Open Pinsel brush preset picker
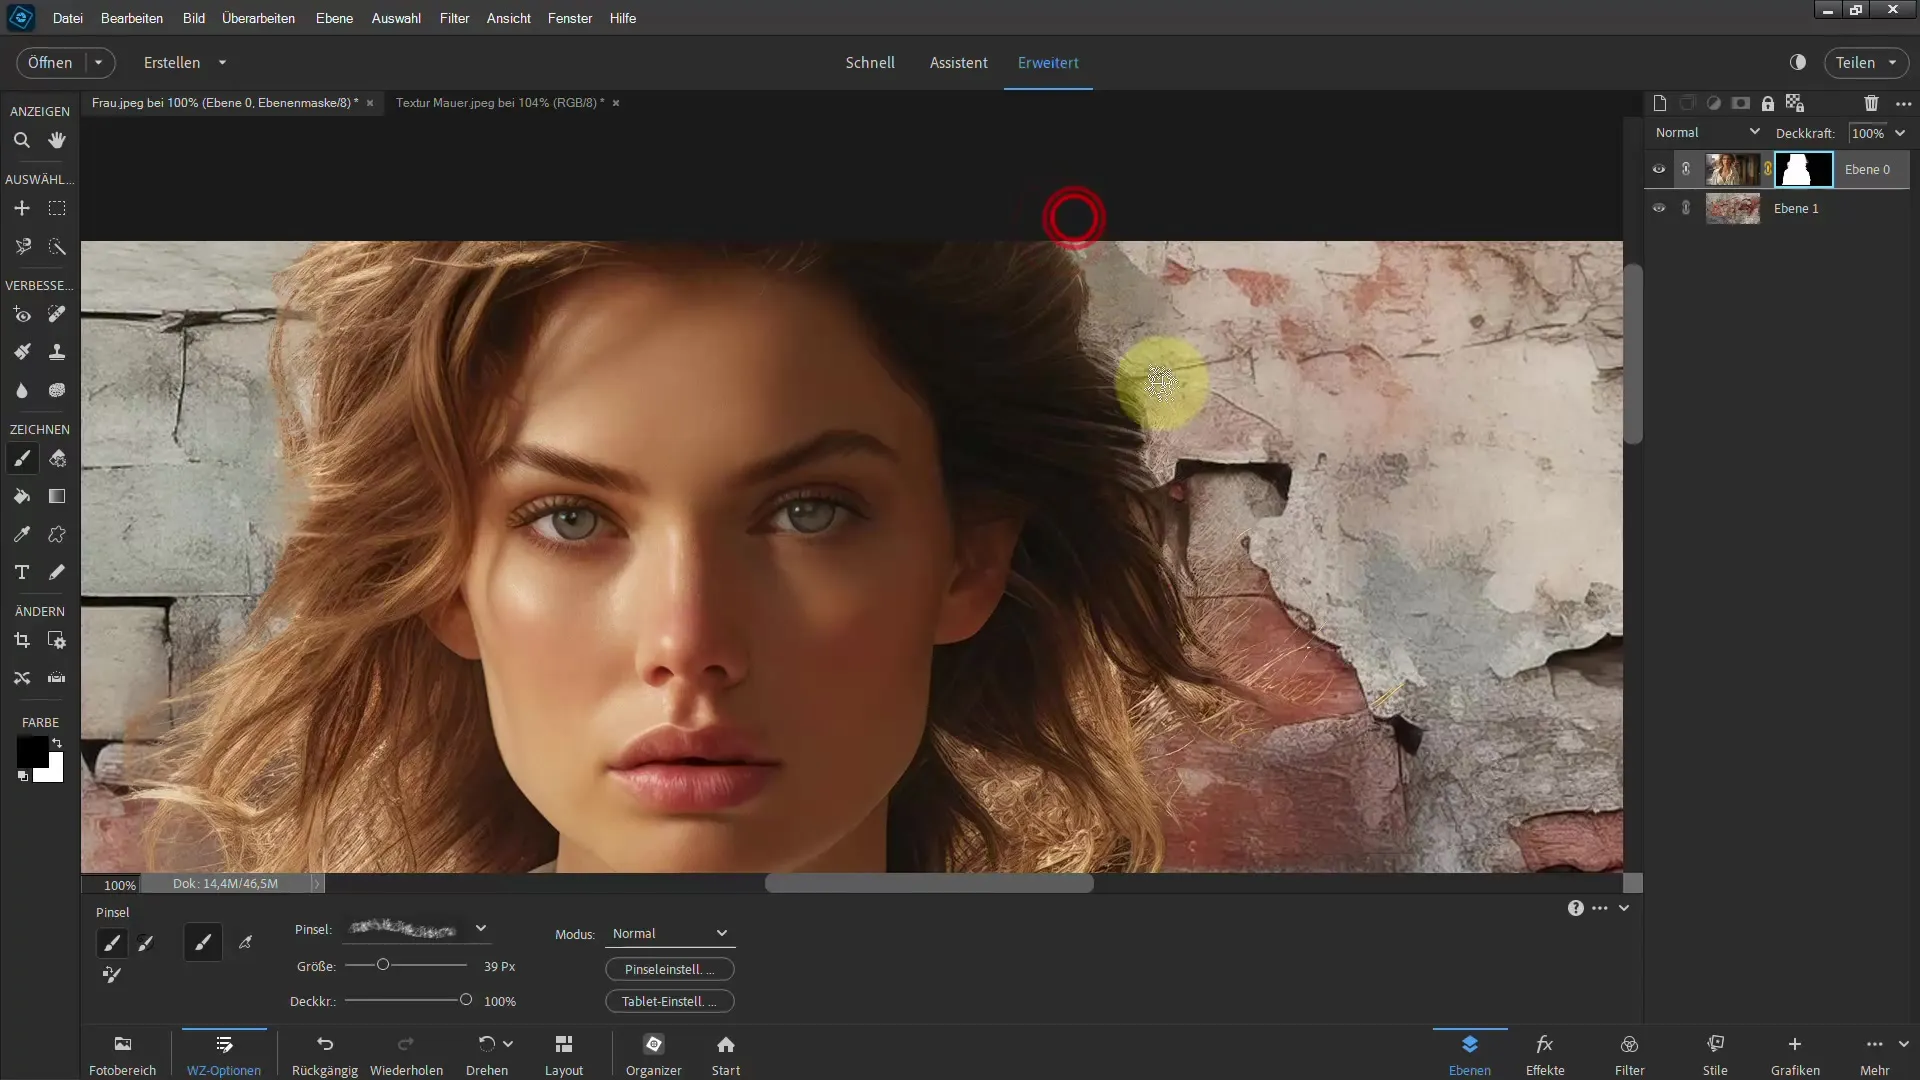This screenshot has height=1080, width=1920. (418, 929)
